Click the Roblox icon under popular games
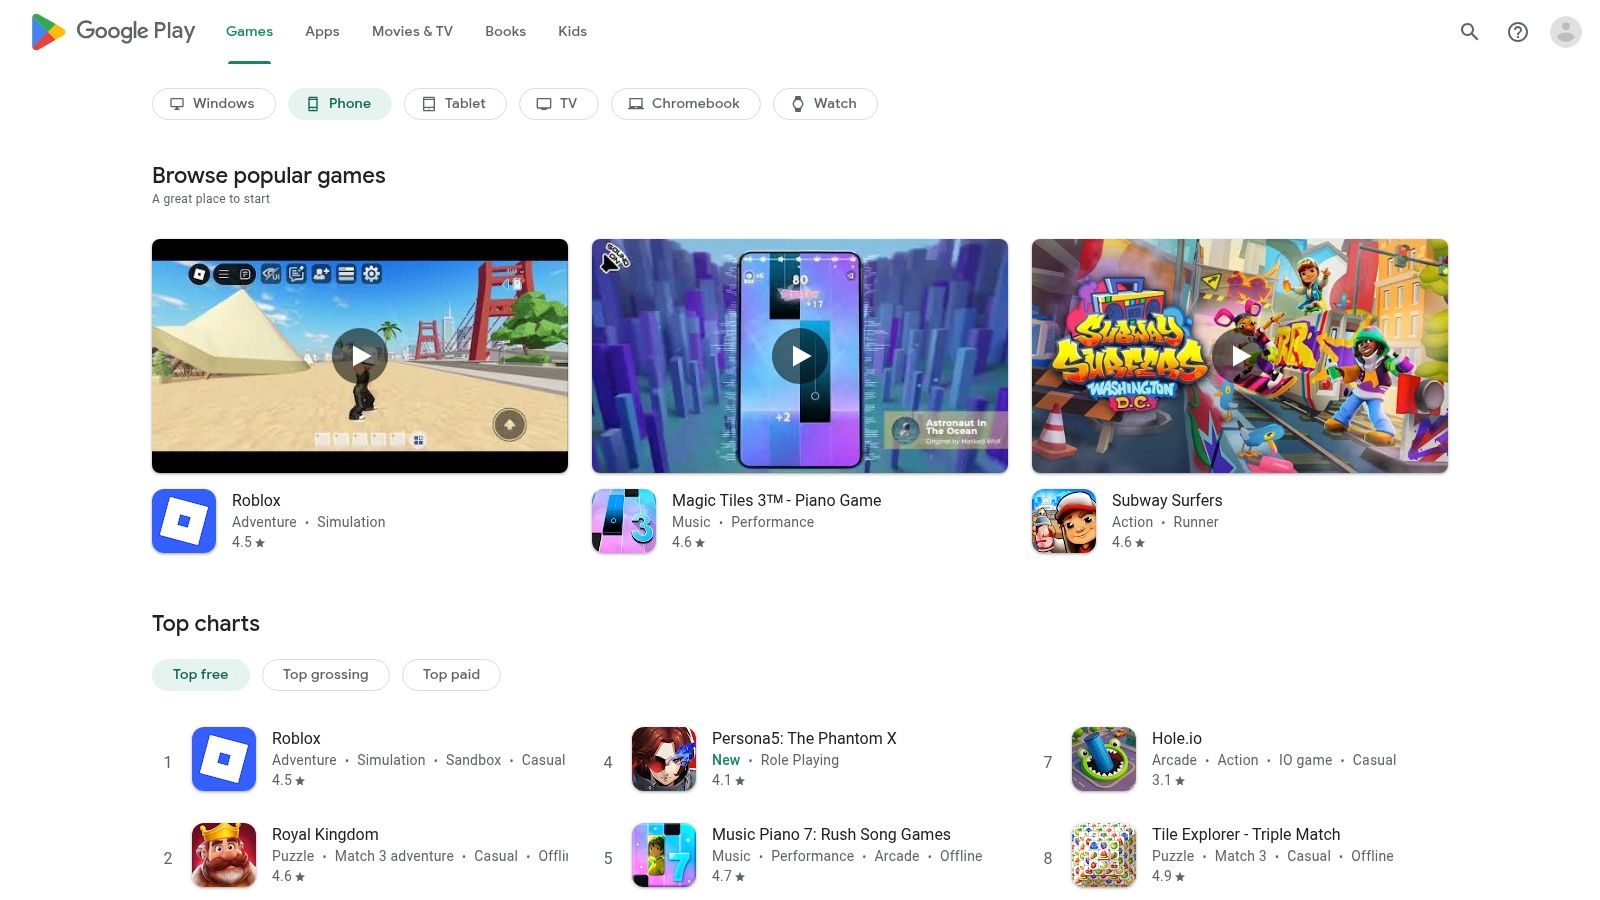The image size is (1600, 900). pos(184,521)
